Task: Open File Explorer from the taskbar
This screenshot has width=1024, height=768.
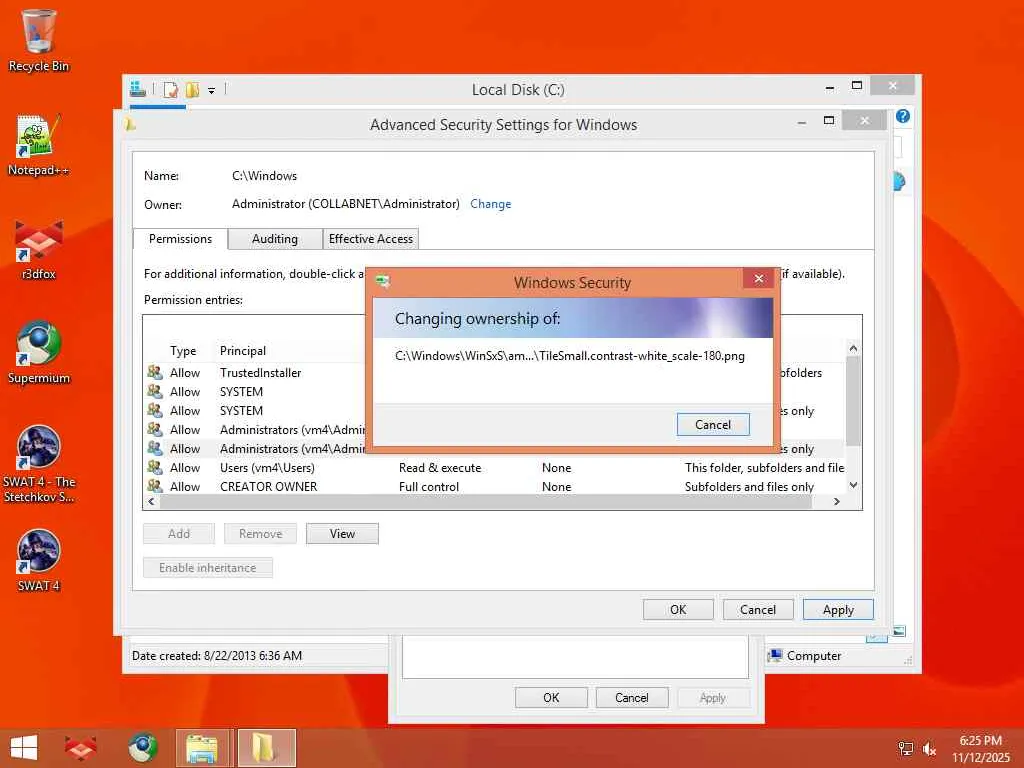Action: point(202,748)
